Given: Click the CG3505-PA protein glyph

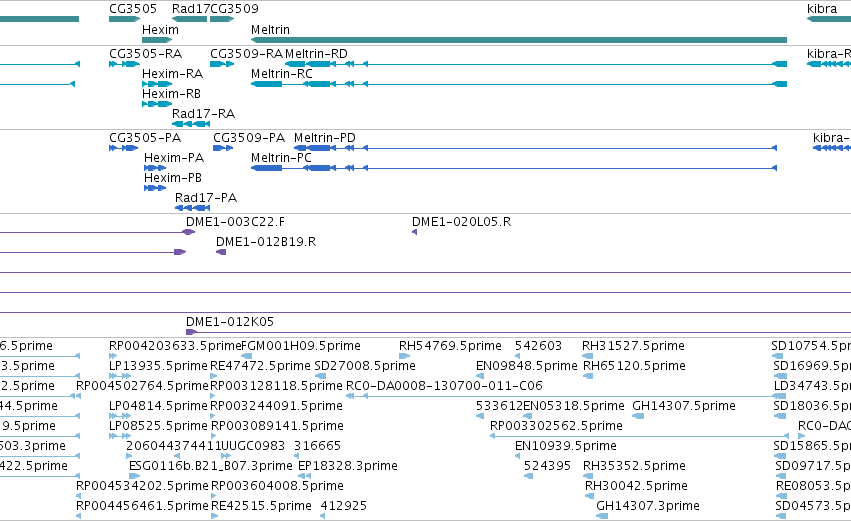Looking at the screenshot, I should (x=123, y=148).
